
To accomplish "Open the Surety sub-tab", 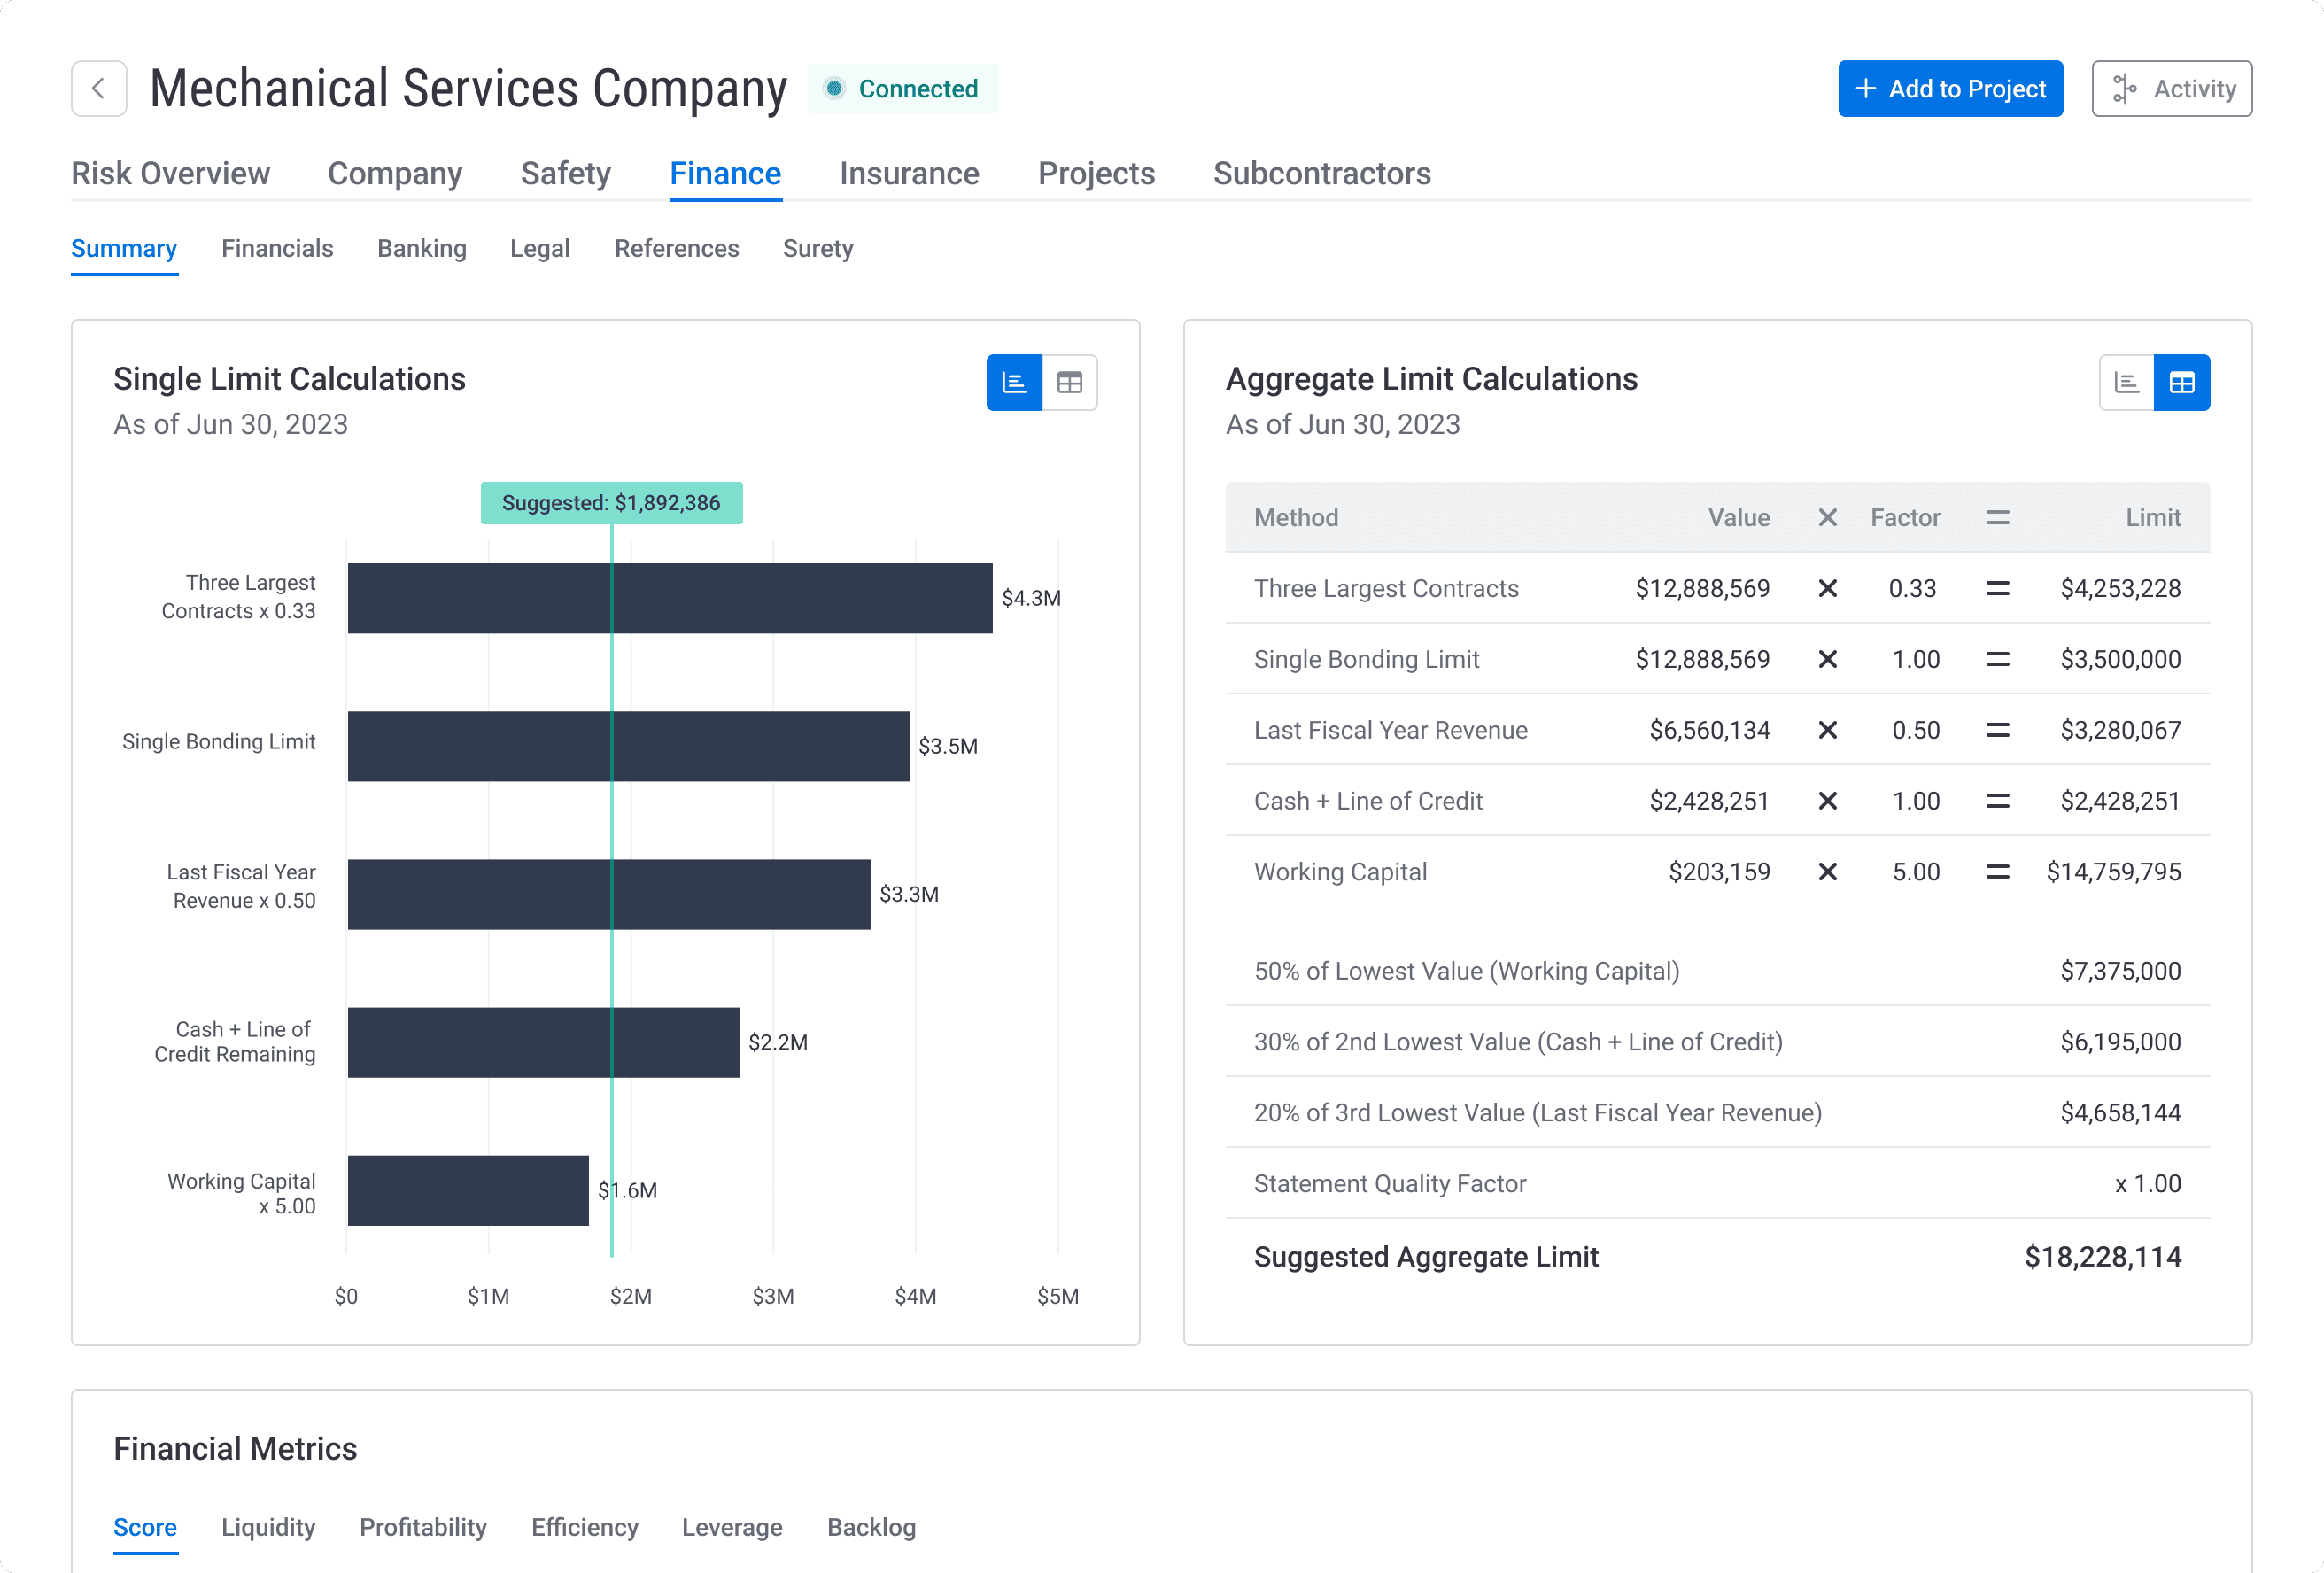I will point(818,249).
